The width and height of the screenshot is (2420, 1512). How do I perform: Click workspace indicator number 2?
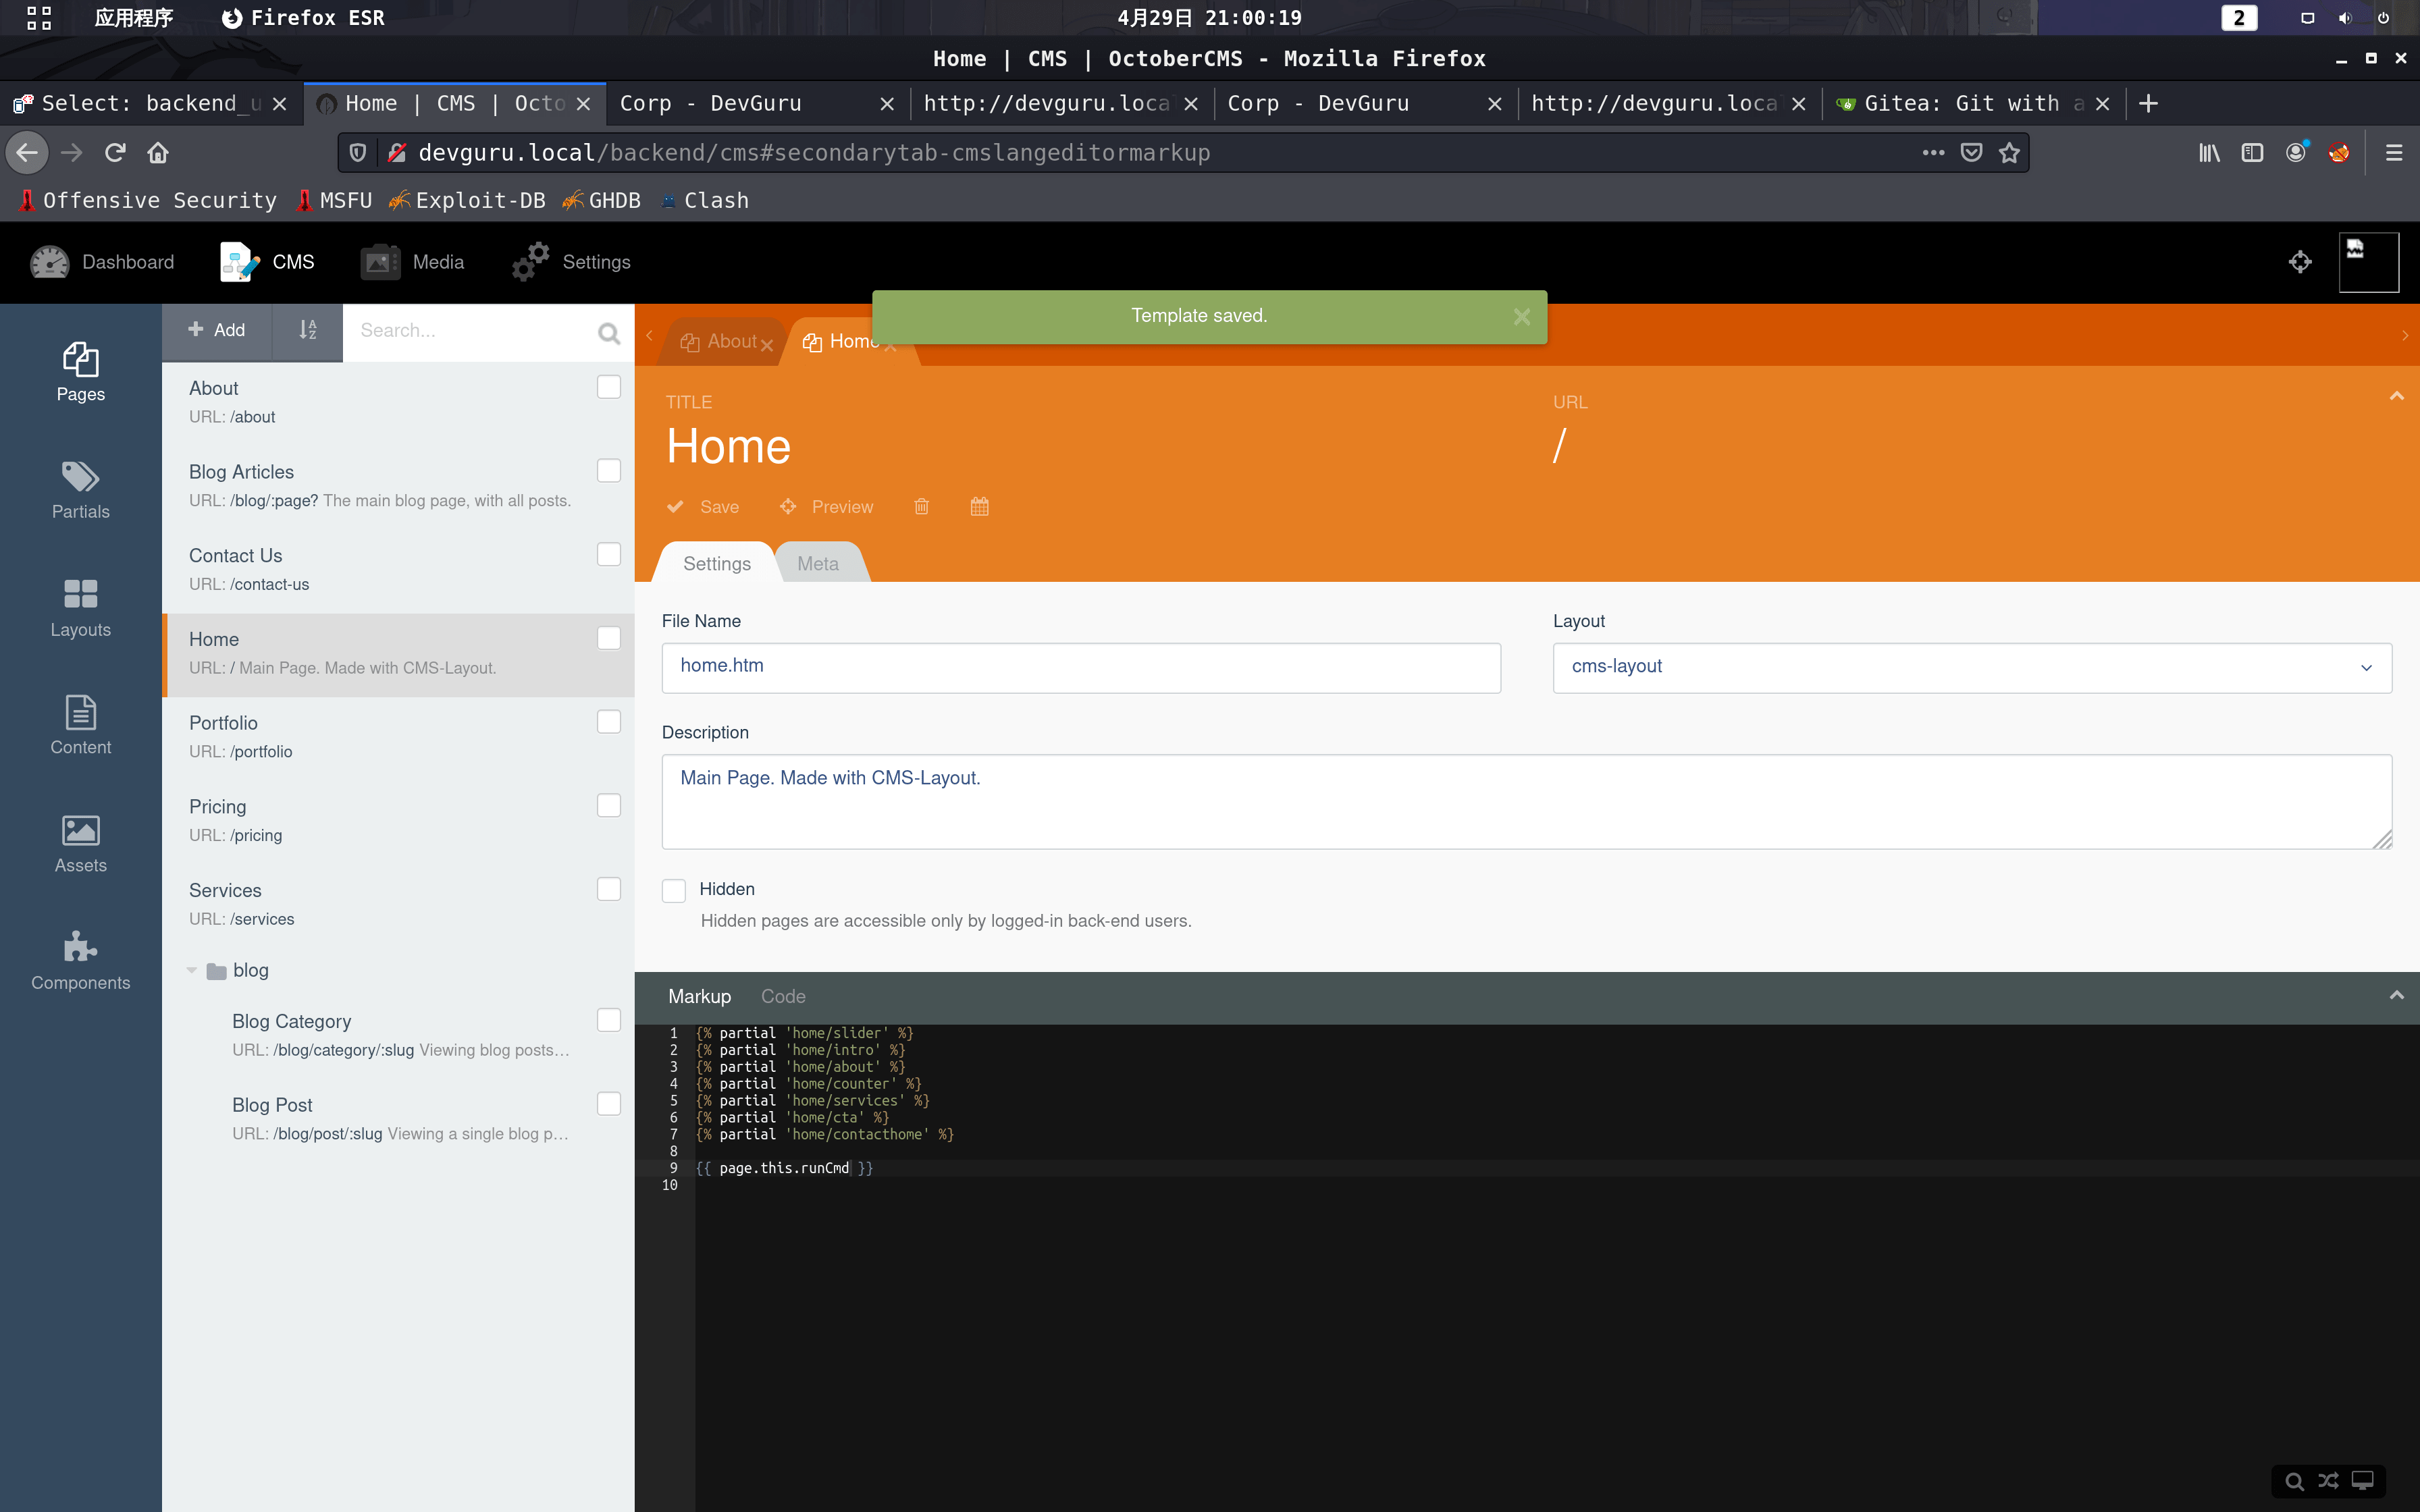pos(2239,18)
